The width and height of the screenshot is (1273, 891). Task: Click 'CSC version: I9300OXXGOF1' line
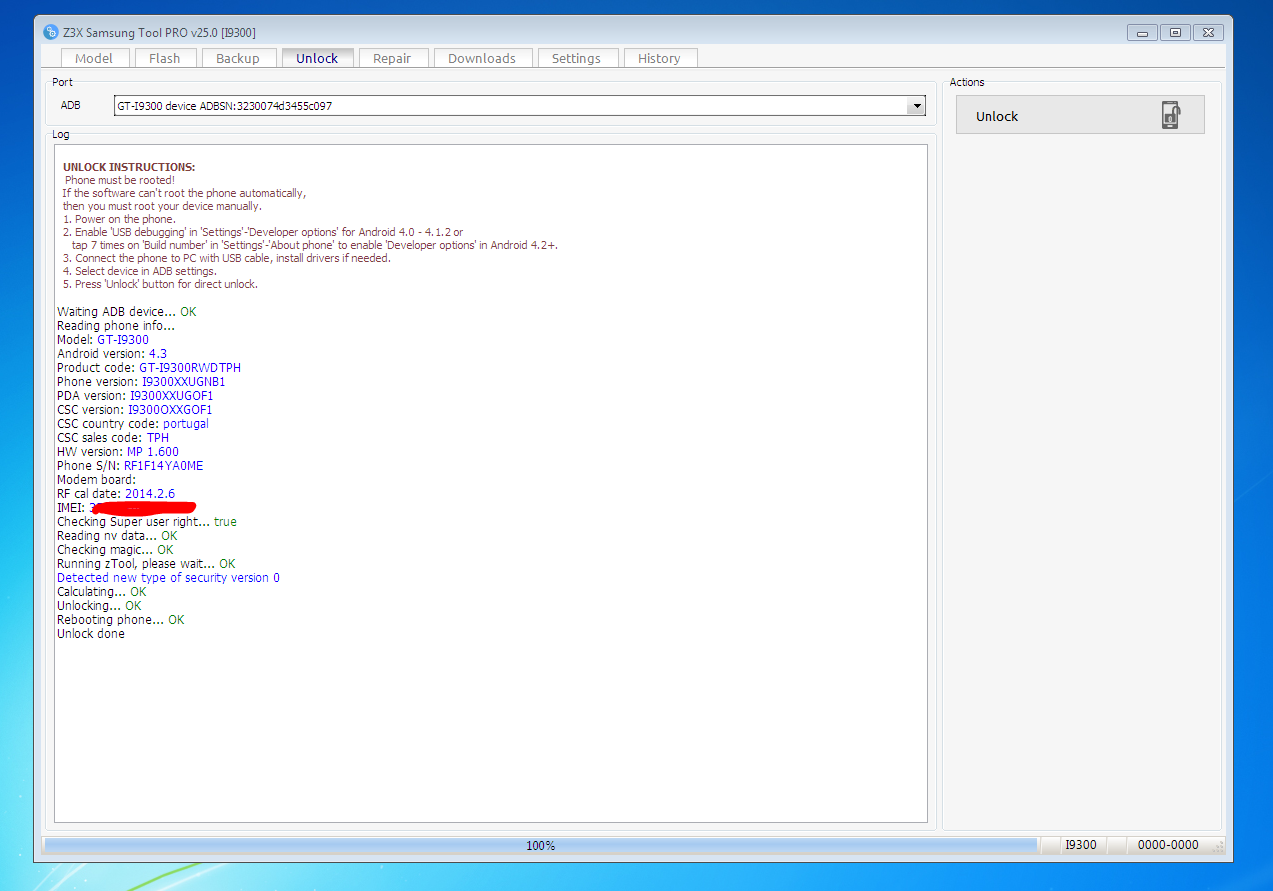[135, 410]
